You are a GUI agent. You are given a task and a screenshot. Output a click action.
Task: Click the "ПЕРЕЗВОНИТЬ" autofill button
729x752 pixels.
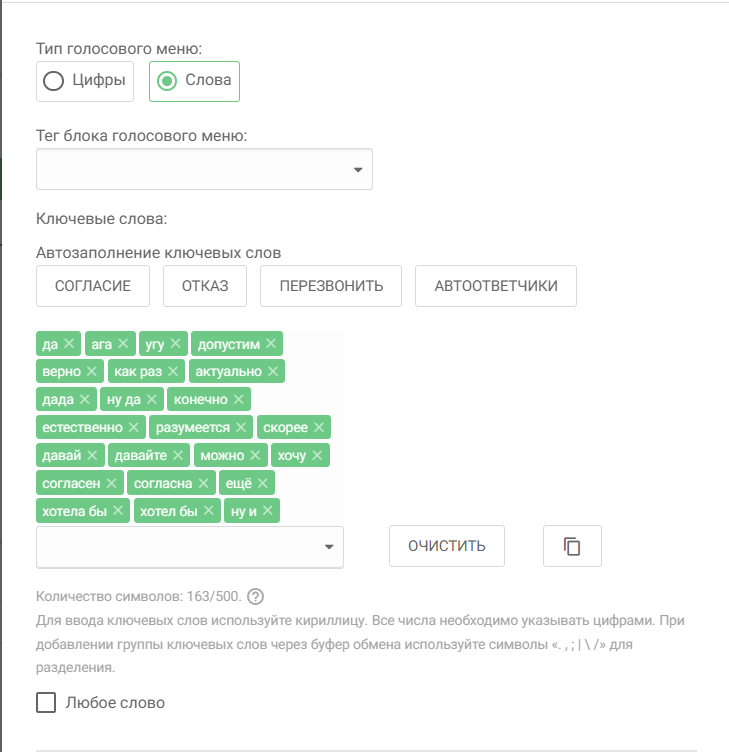[331, 286]
